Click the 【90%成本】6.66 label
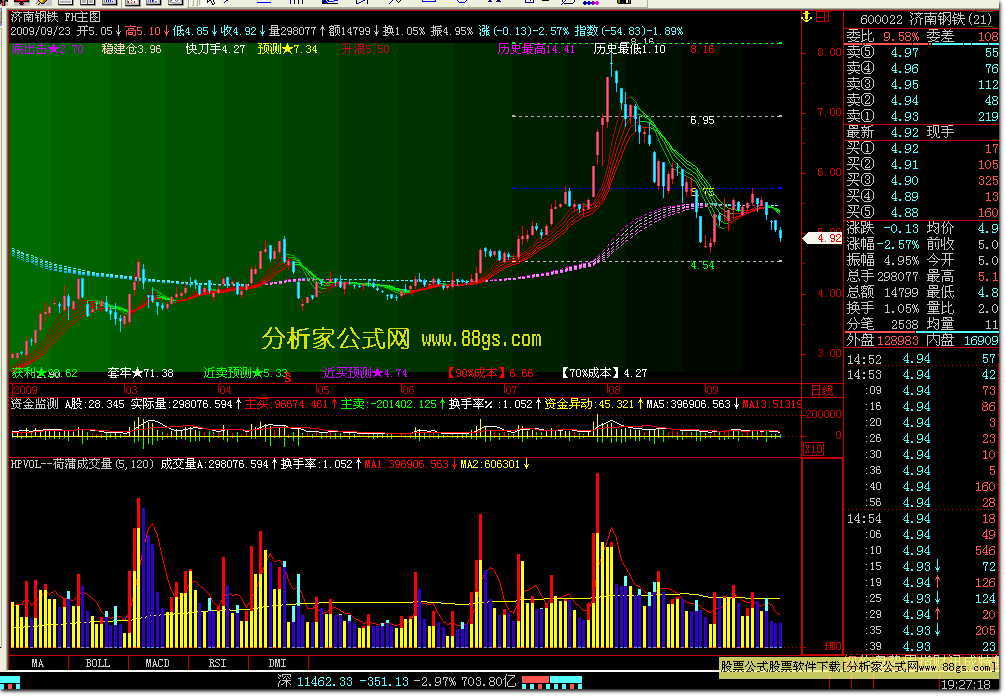Viewport: 1006px width, 696px height. tap(490, 373)
